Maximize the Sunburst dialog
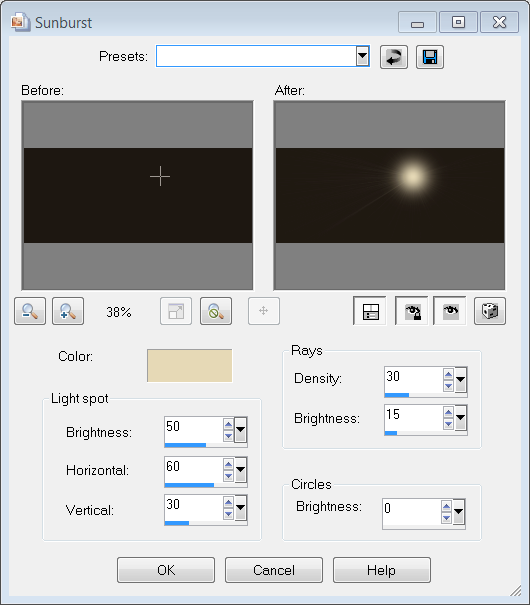530x605 pixels. 458,22
